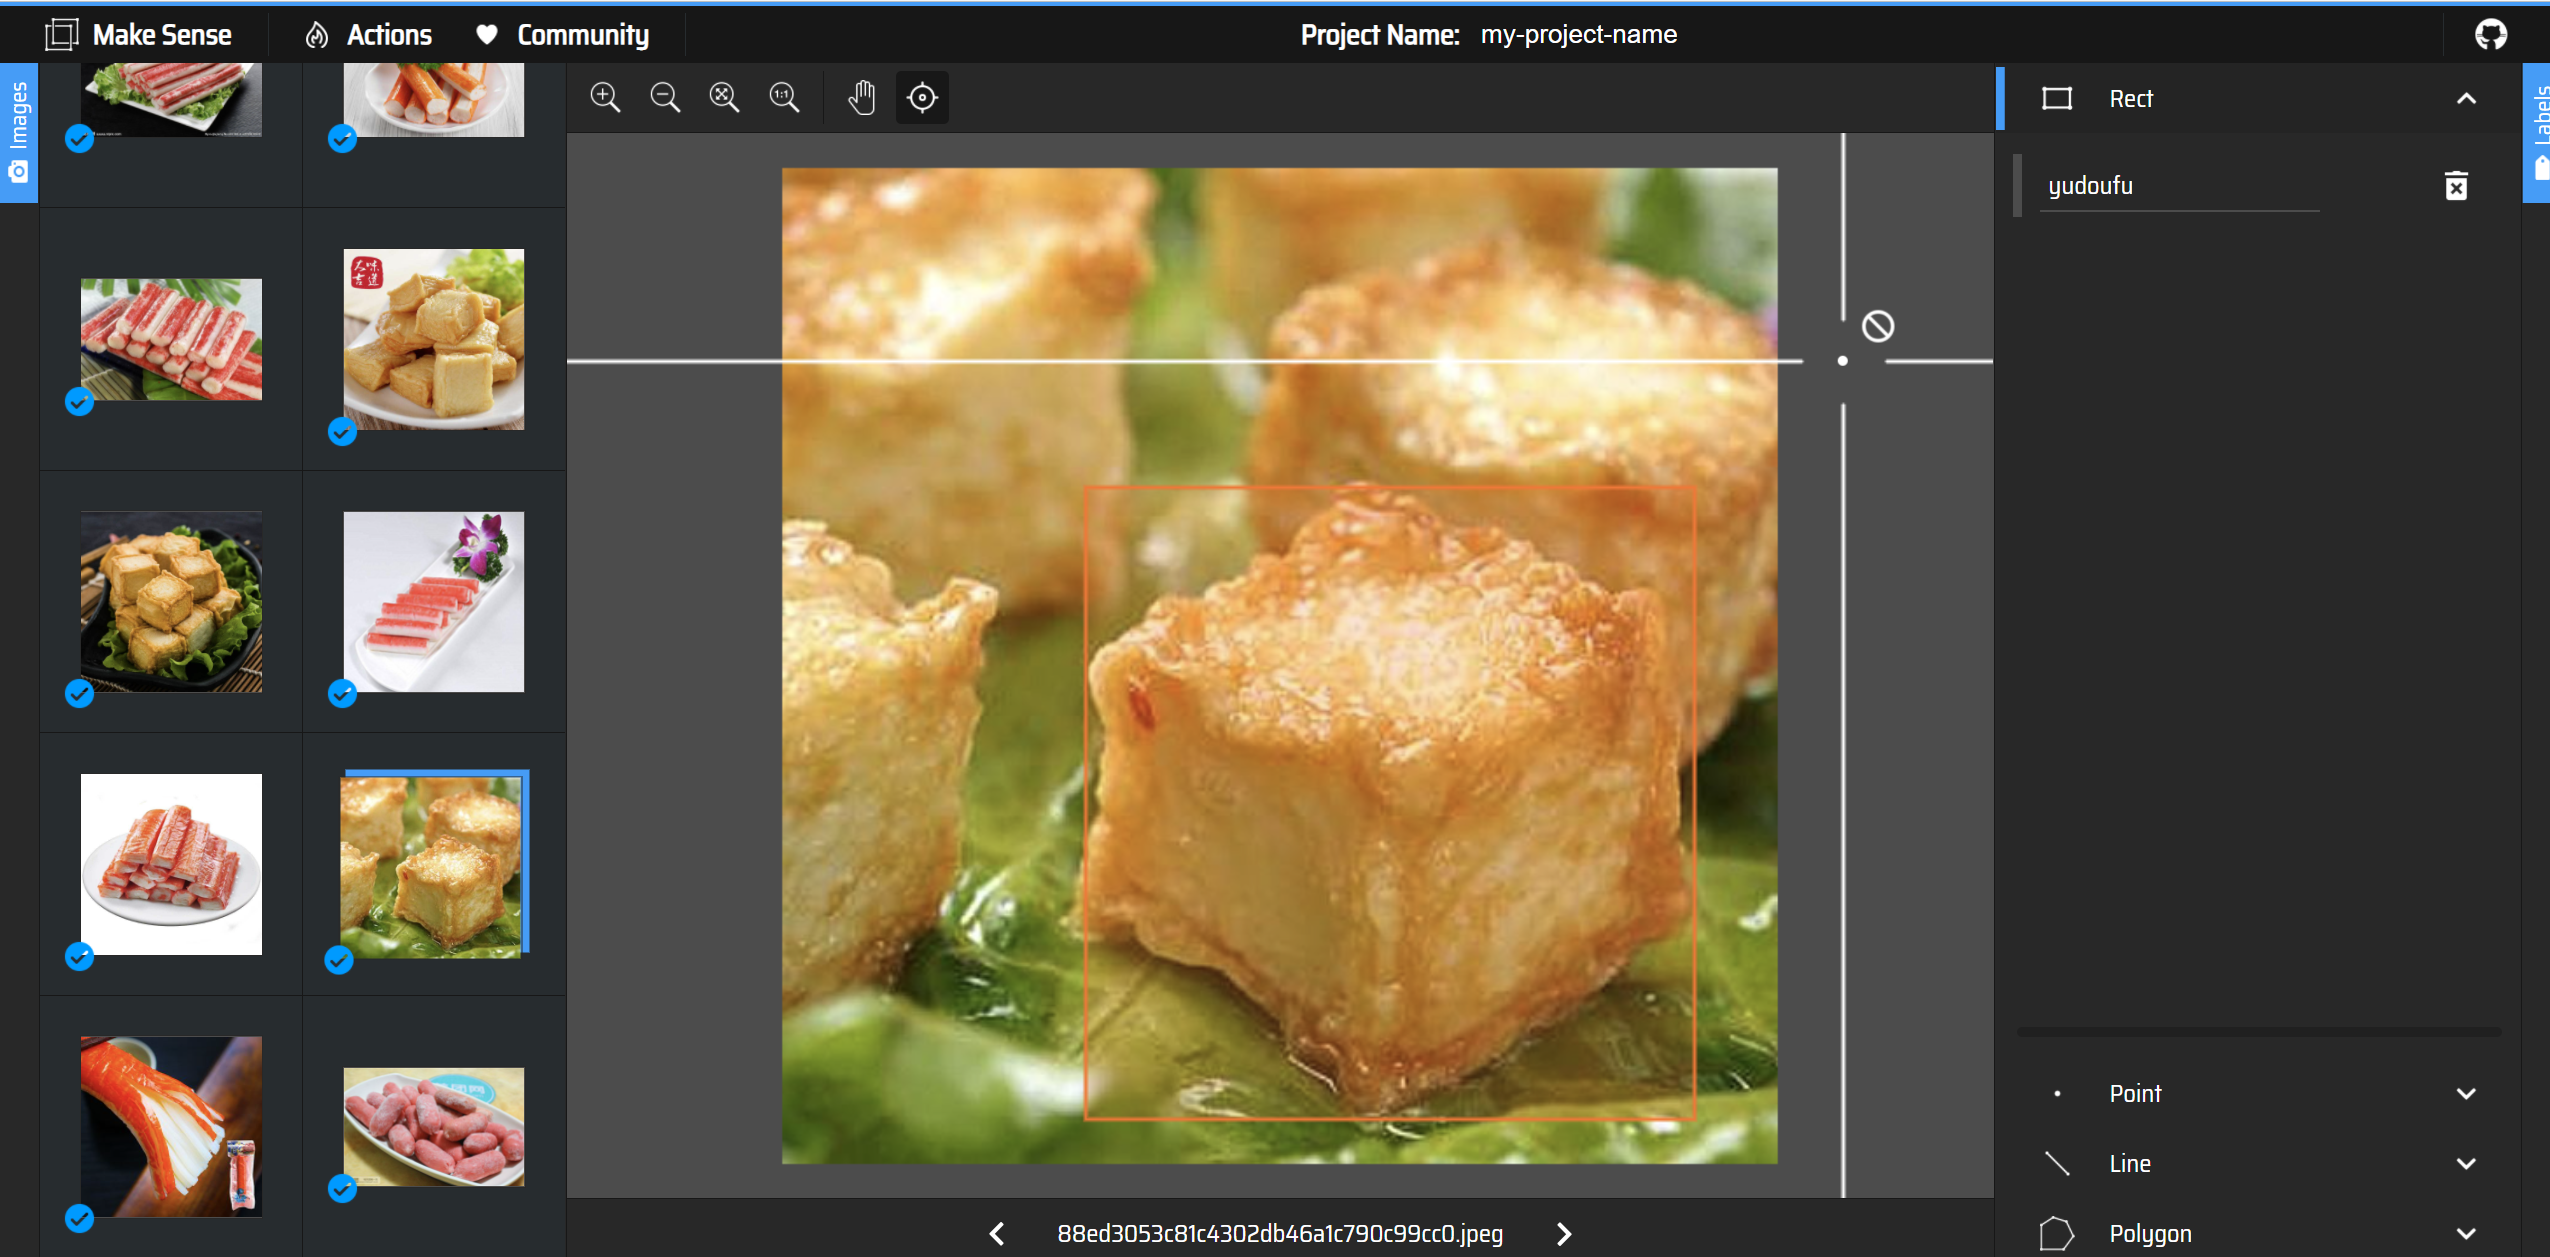Click the 1:1 max zoom icon
Viewport: 2550px width, 1257px height.
(x=784, y=97)
